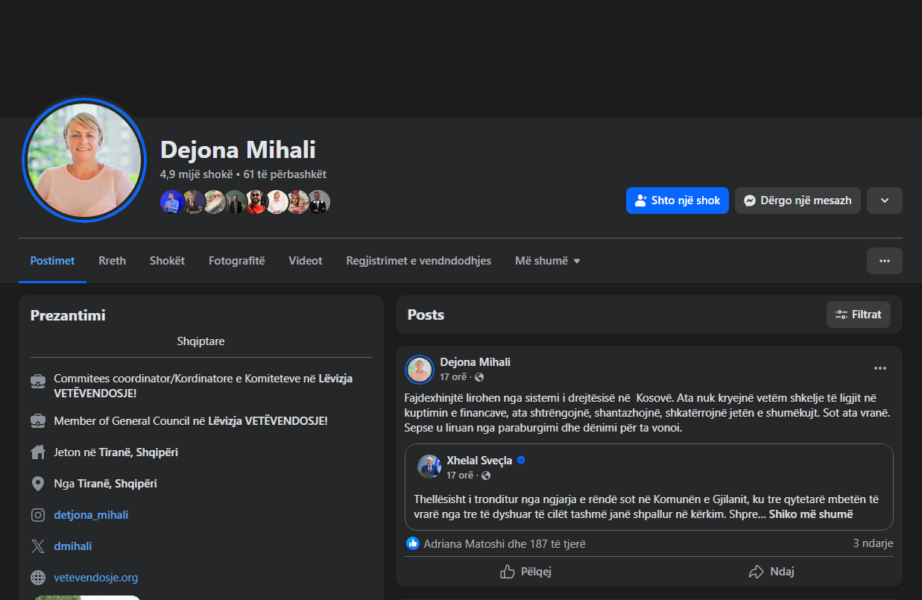Click the Instagram icon next to detjona_mihali
The image size is (922, 600).
pos(38,515)
